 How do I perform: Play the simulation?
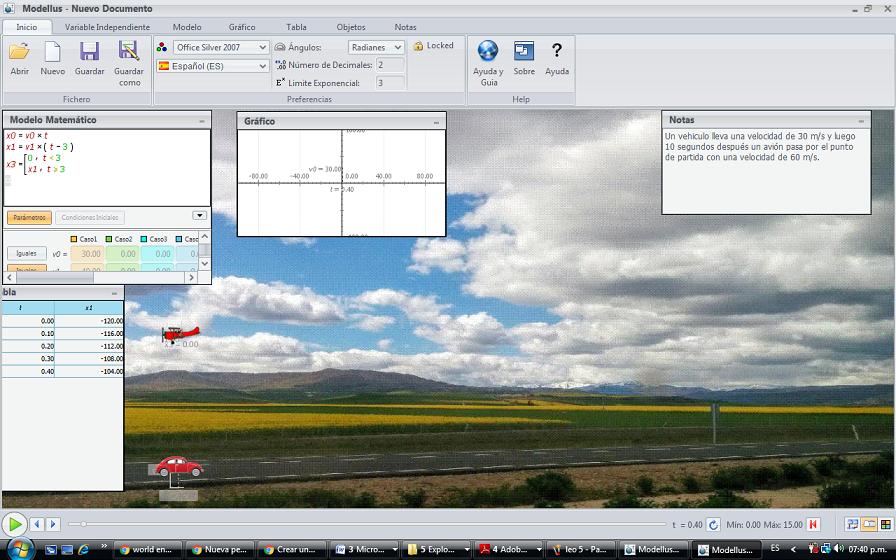click(x=14, y=524)
